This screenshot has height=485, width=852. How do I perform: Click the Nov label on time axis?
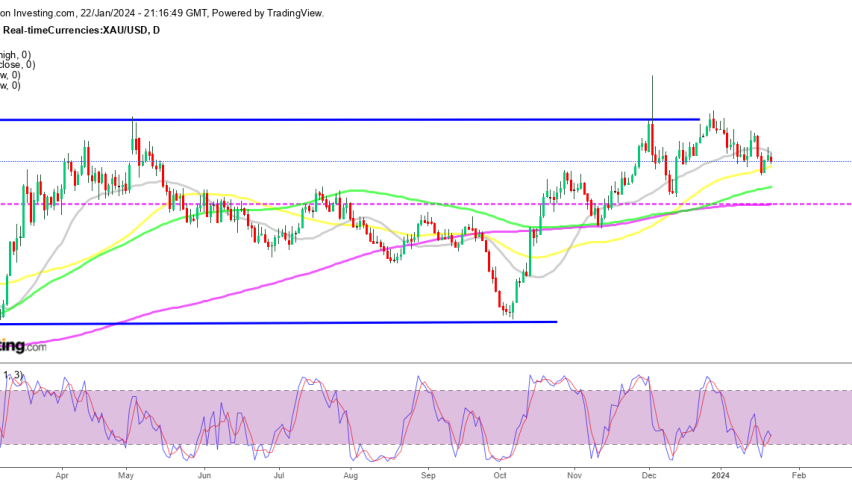click(574, 475)
